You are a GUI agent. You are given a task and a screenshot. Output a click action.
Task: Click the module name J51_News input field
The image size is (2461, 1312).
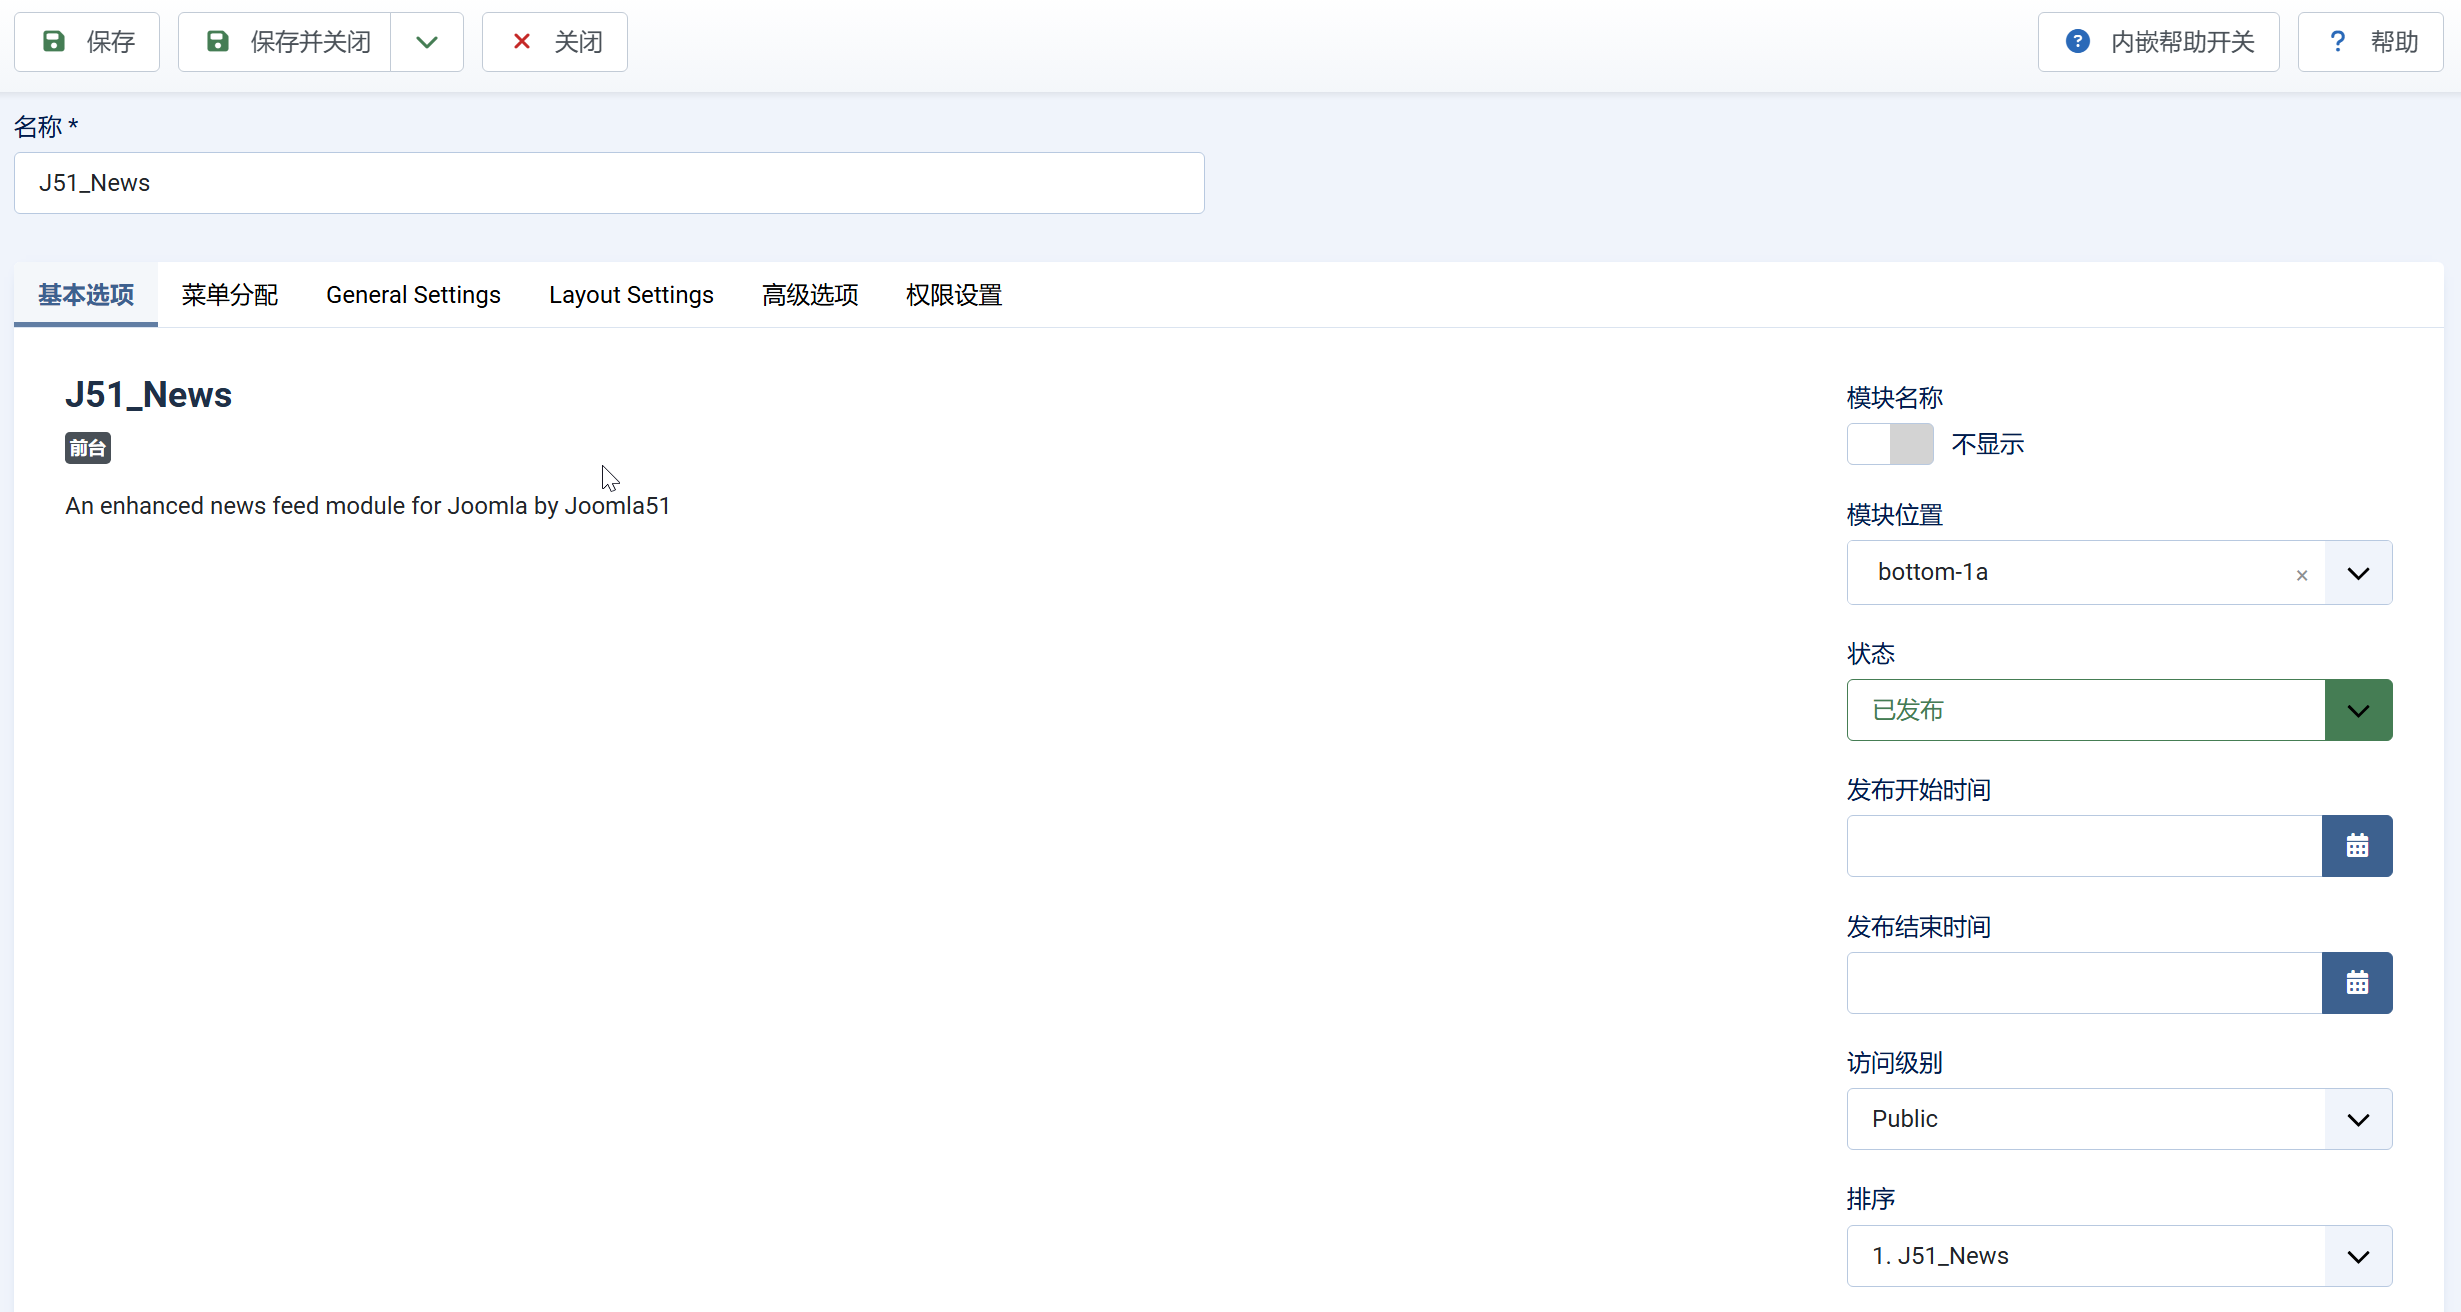[x=609, y=183]
